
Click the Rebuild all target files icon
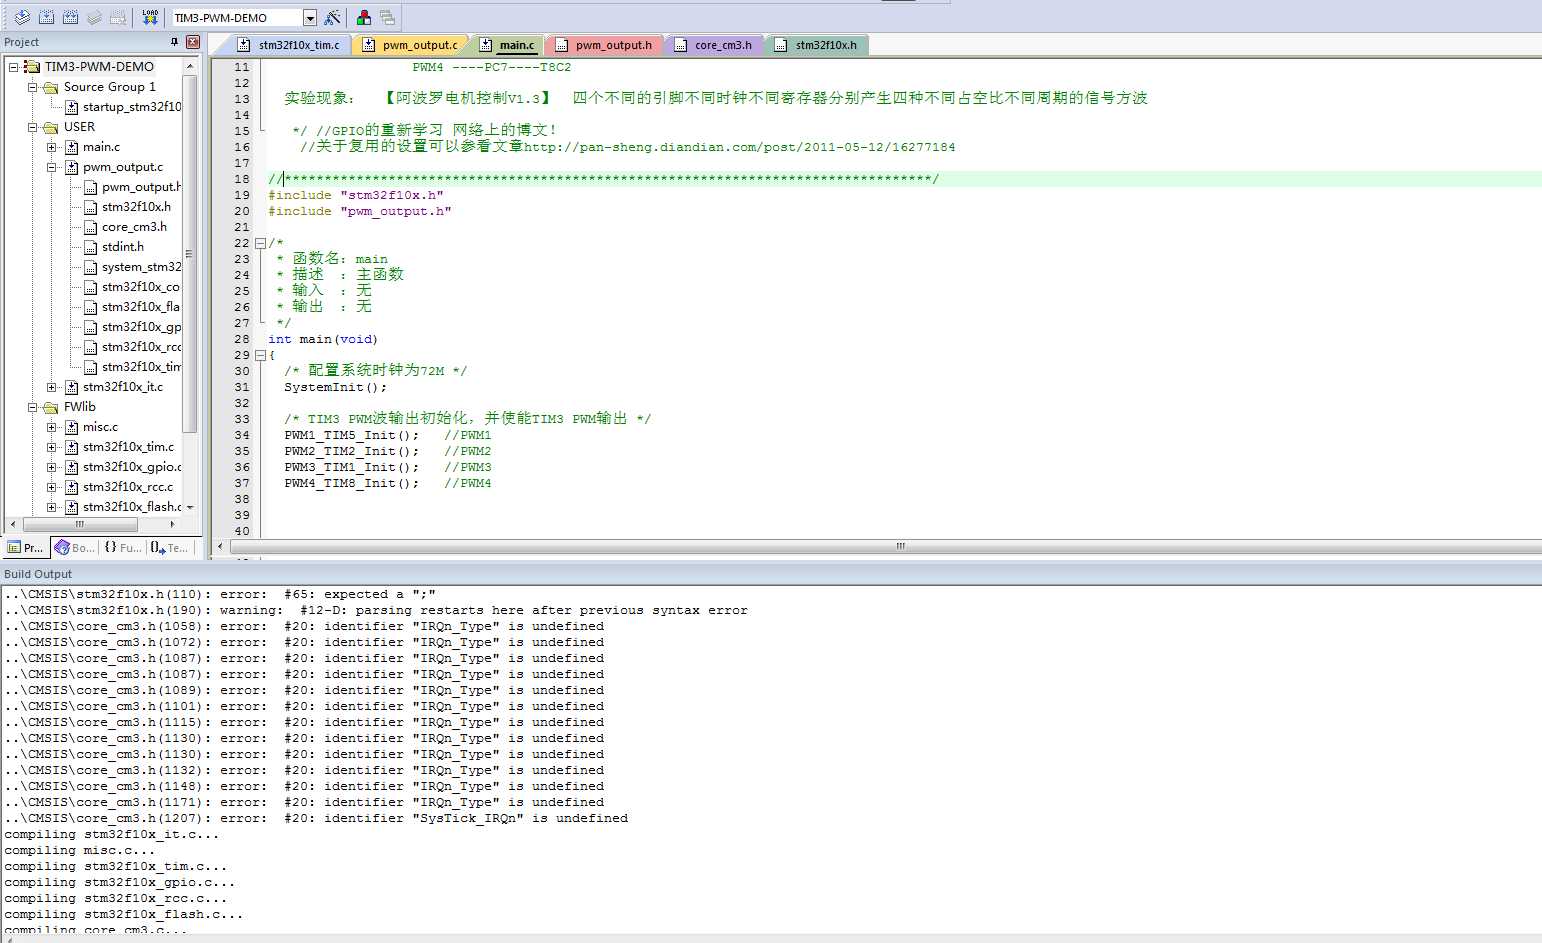point(70,17)
